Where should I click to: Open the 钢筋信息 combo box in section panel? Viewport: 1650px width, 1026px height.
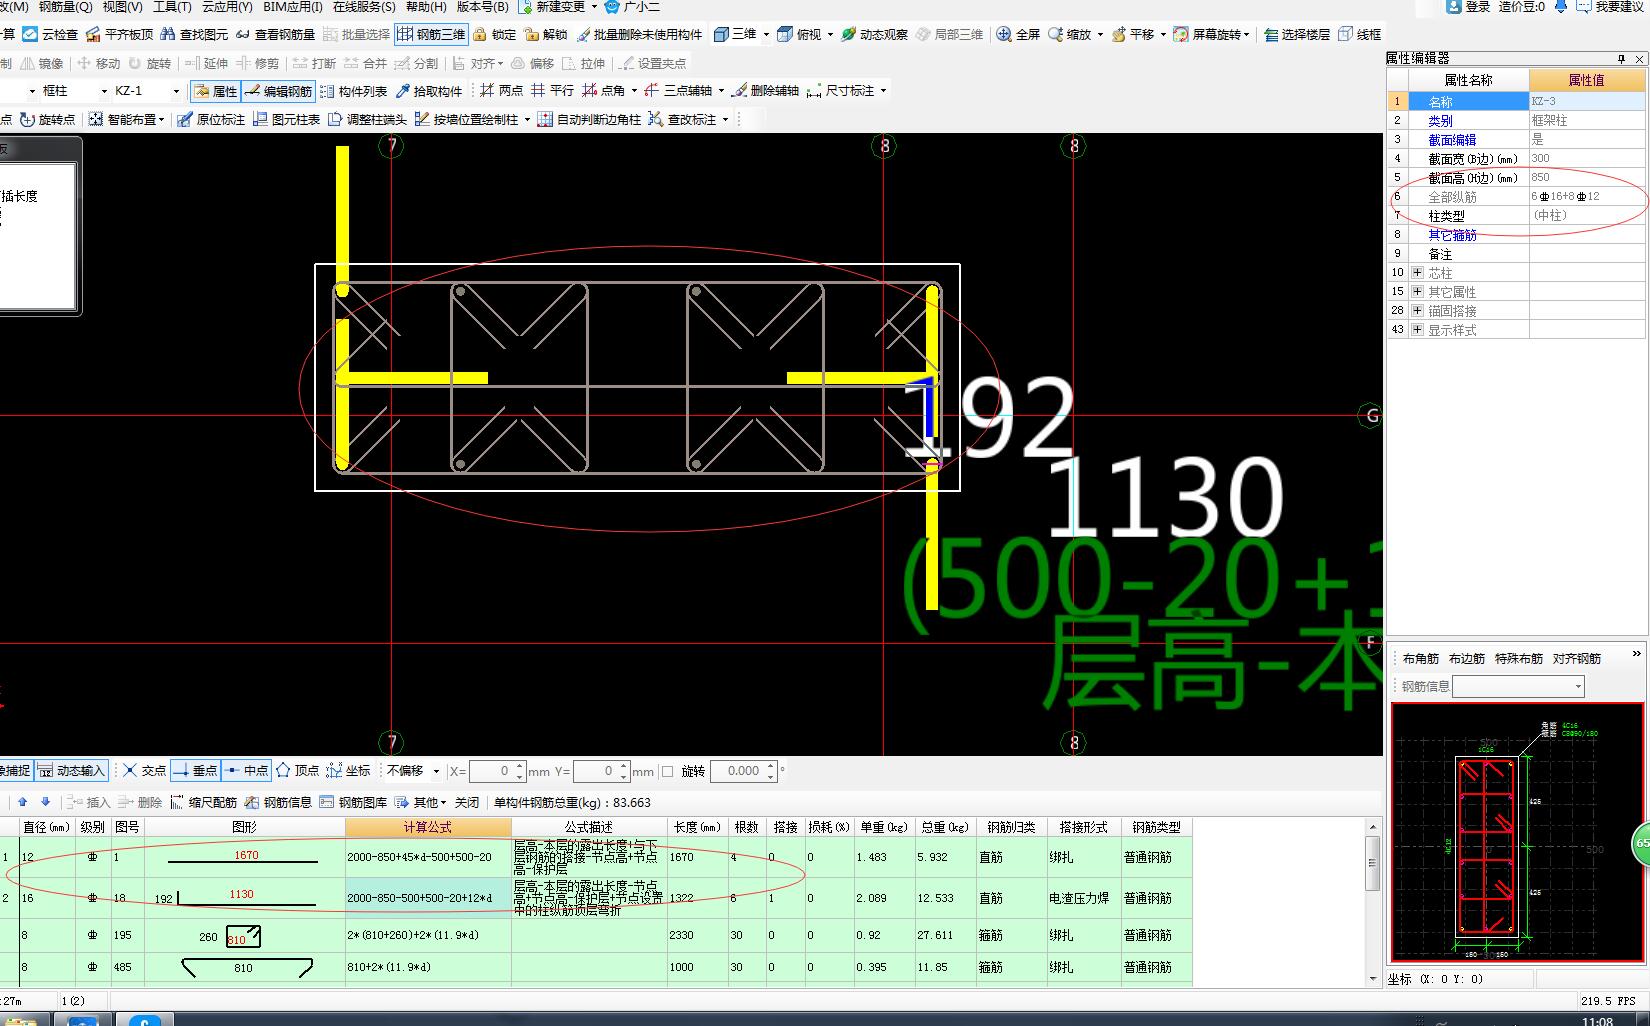pos(1519,686)
